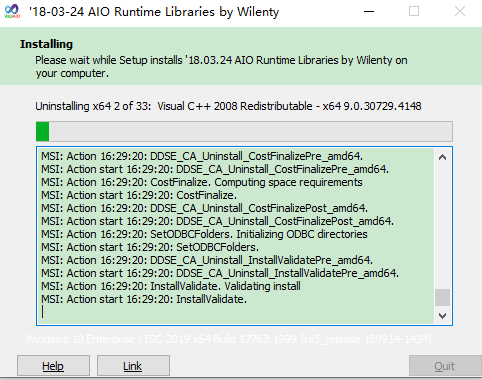Click log line 'Action start' DDSE_CA_Uninstall_CostFinalizePost_amd64
The height and width of the screenshot is (380, 482).
(217, 221)
